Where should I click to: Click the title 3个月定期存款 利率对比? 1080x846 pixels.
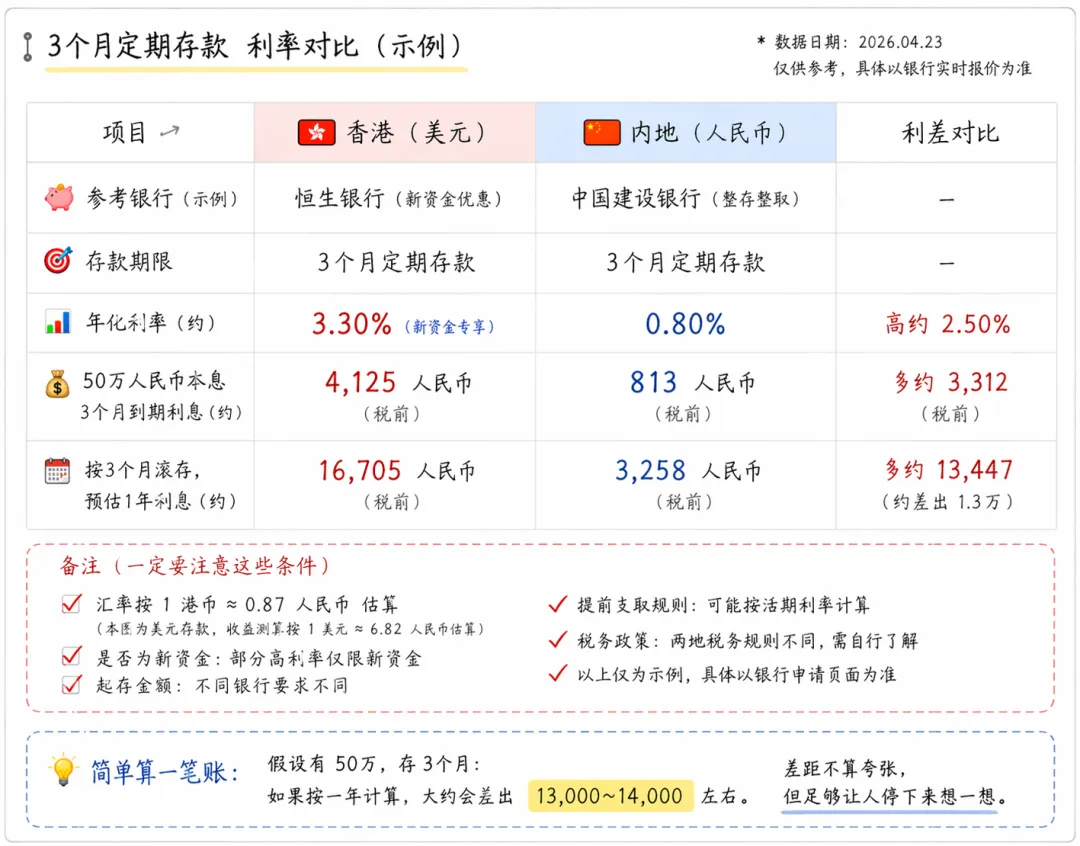pos(256,47)
